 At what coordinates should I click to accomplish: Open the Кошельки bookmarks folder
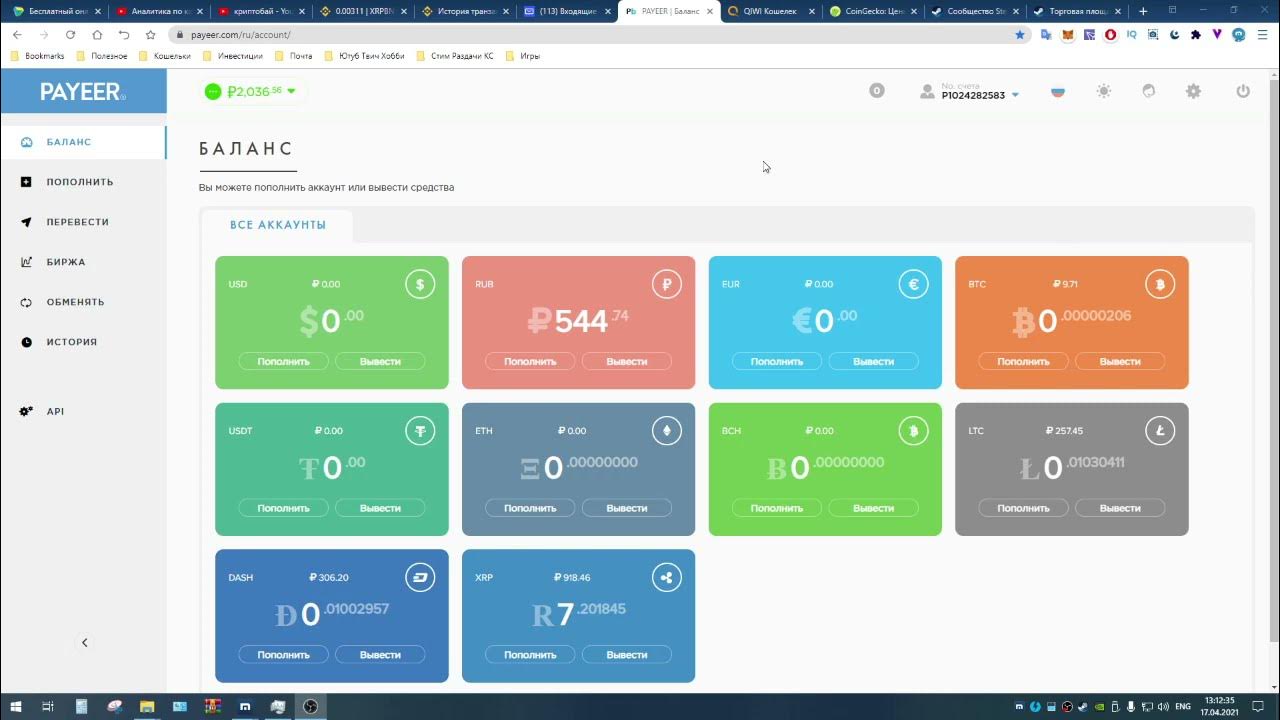click(165, 56)
